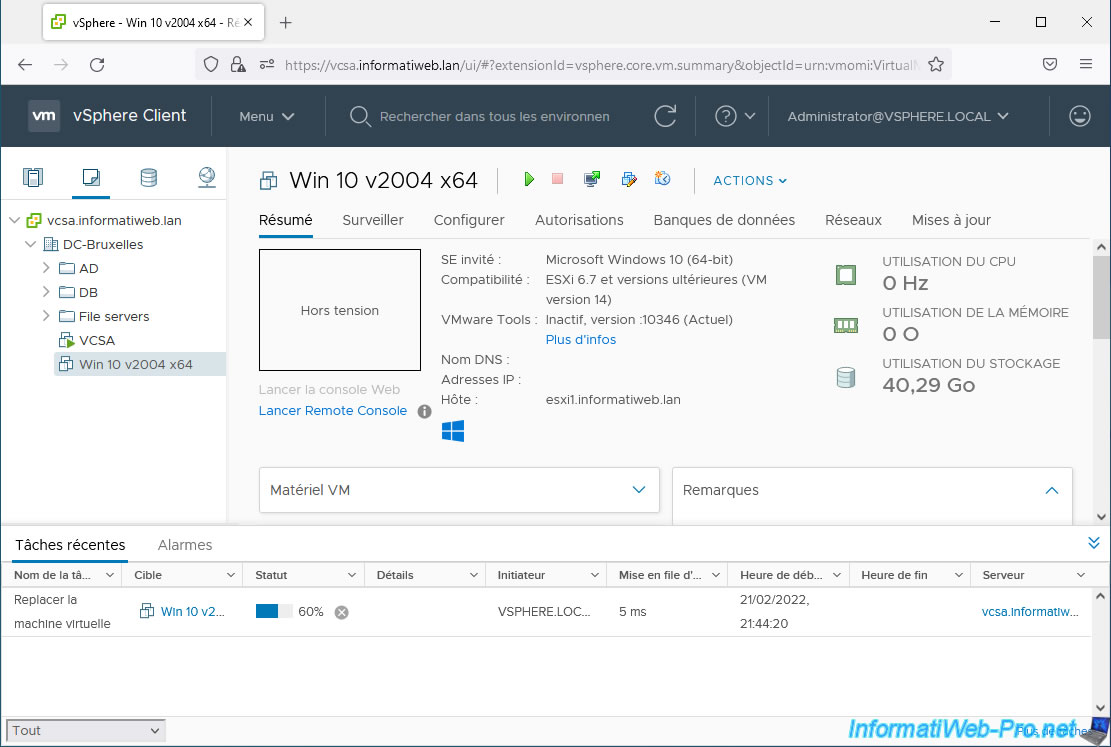Screen dimensions: 1111x747
Task: Switch to the Surveiller tab
Action: [373, 220]
